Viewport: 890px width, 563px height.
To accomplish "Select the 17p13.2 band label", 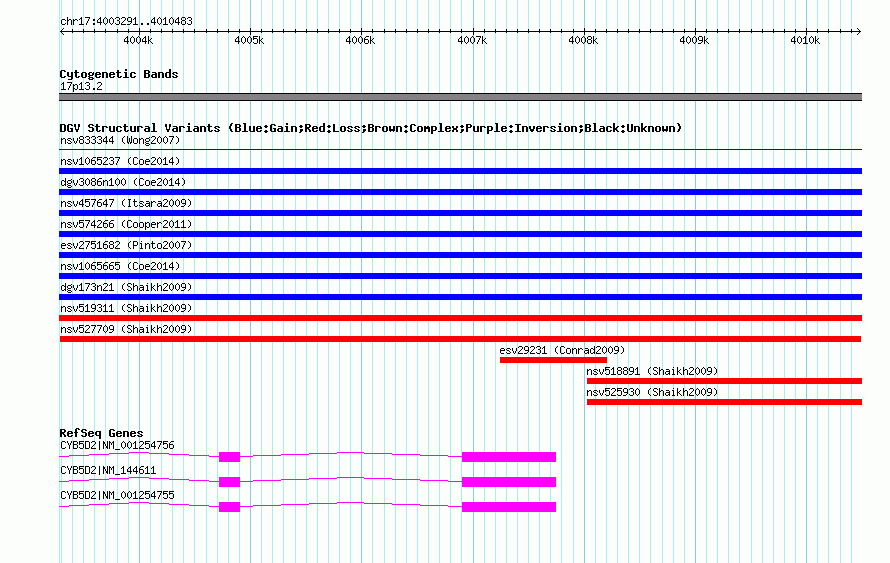I will coord(81,86).
